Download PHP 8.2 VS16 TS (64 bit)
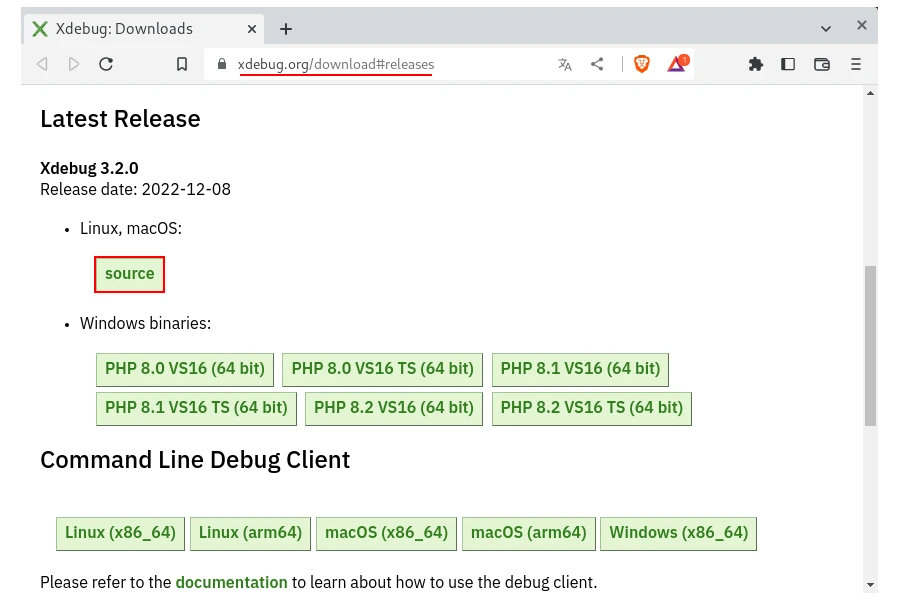The width and height of the screenshot is (900, 600). tap(592, 408)
